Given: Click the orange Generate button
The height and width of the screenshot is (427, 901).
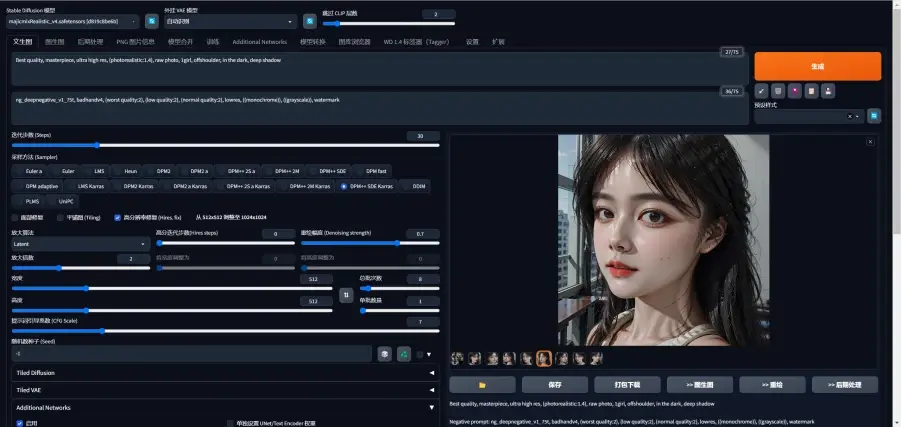Looking at the screenshot, I should pos(817,66).
